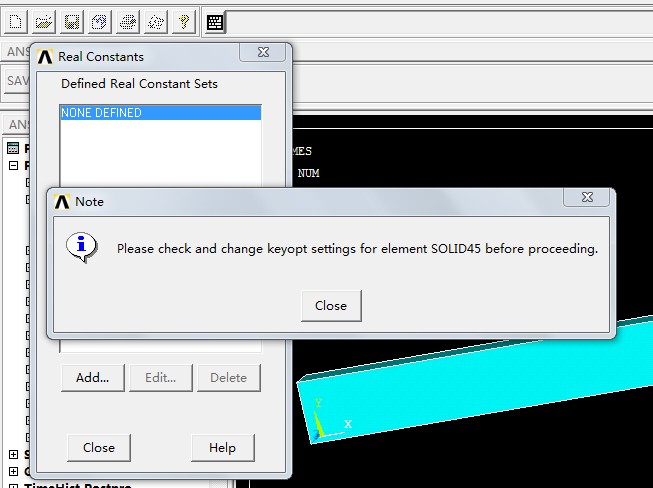Open Help from Real Constants dialog
Screen dimensions: 653x488
(222, 448)
